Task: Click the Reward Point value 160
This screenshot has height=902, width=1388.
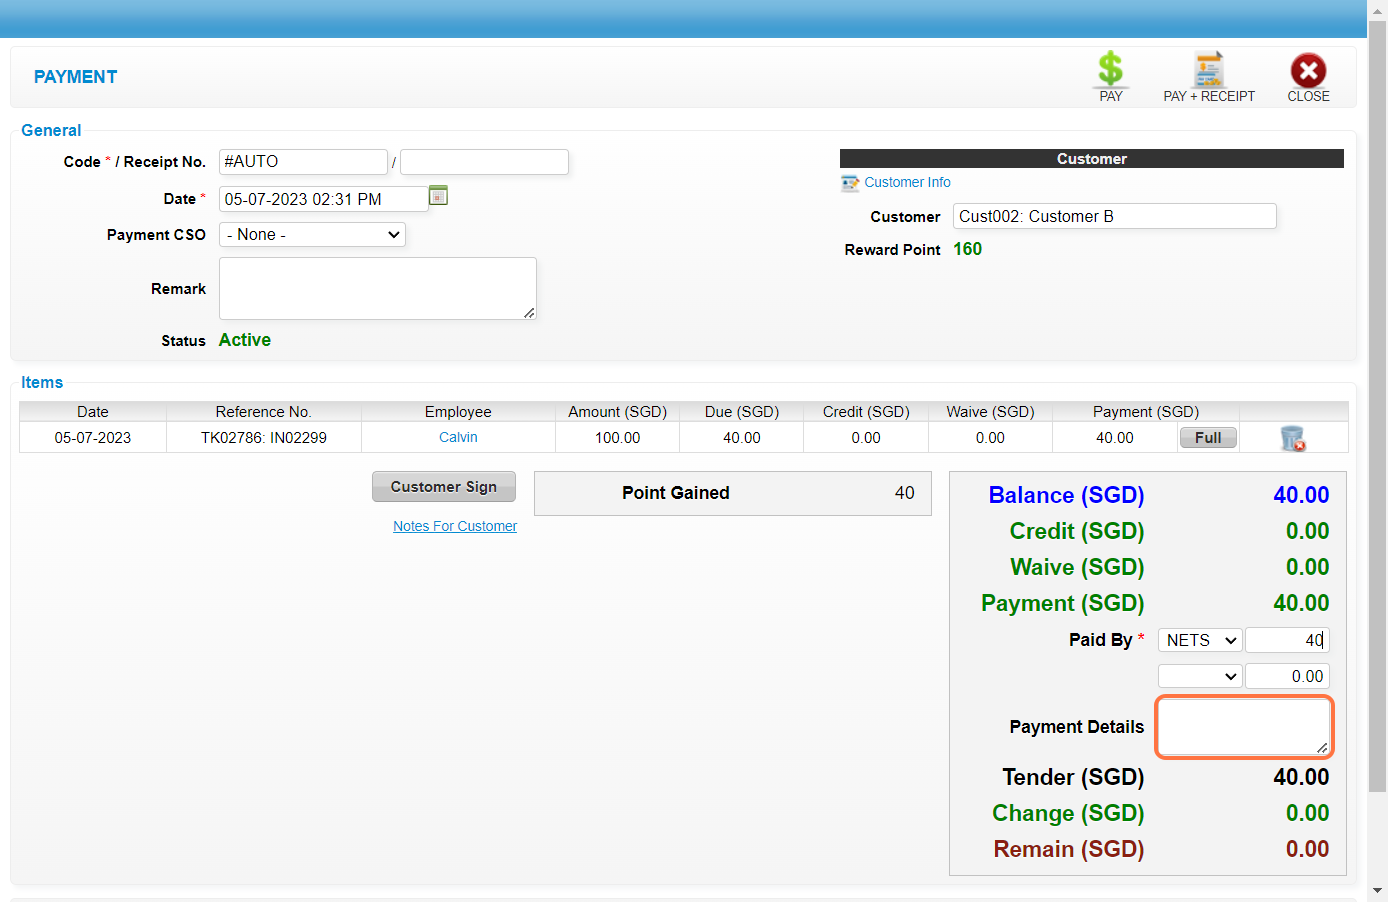Action: pyautogui.click(x=967, y=249)
